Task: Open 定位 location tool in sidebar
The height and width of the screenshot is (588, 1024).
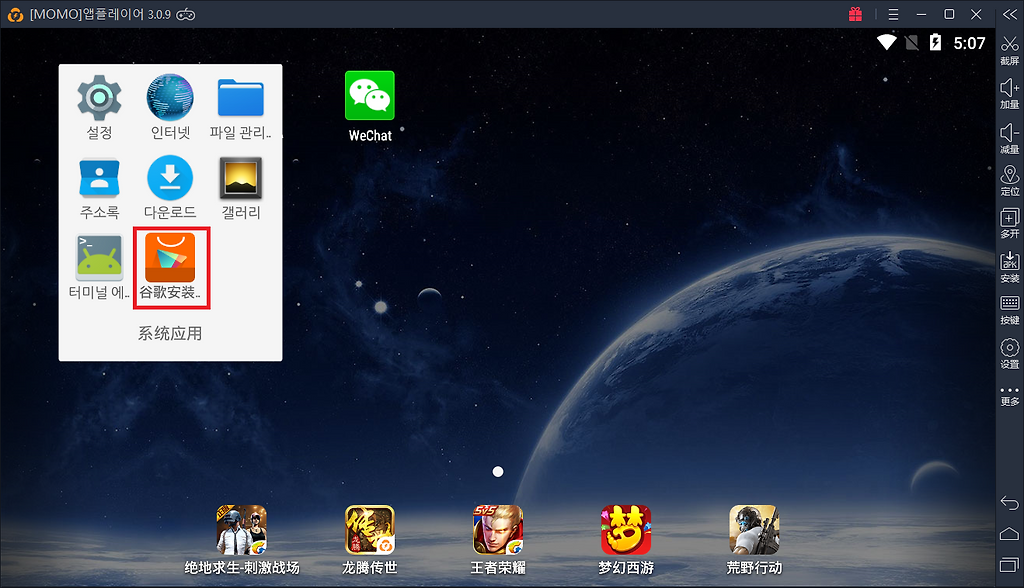Action: [x=1010, y=179]
